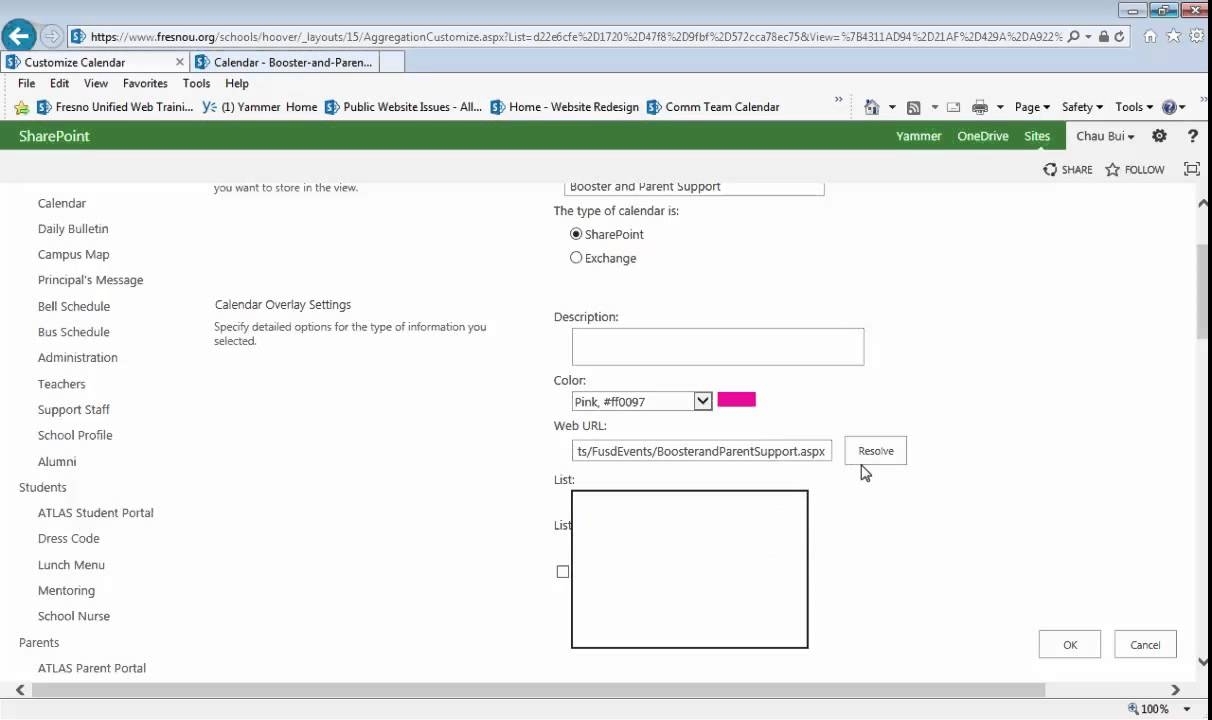
Task: Click the List selection box
Action: pos(690,569)
